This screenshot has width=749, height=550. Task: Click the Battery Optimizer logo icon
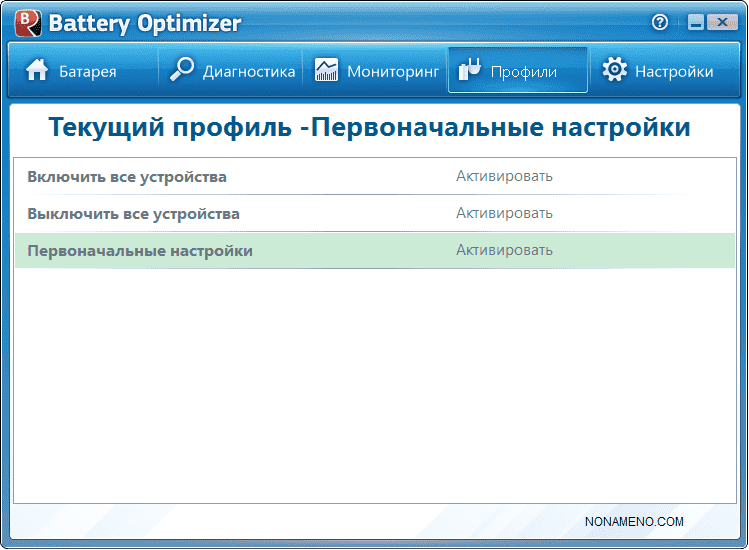click(26, 22)
